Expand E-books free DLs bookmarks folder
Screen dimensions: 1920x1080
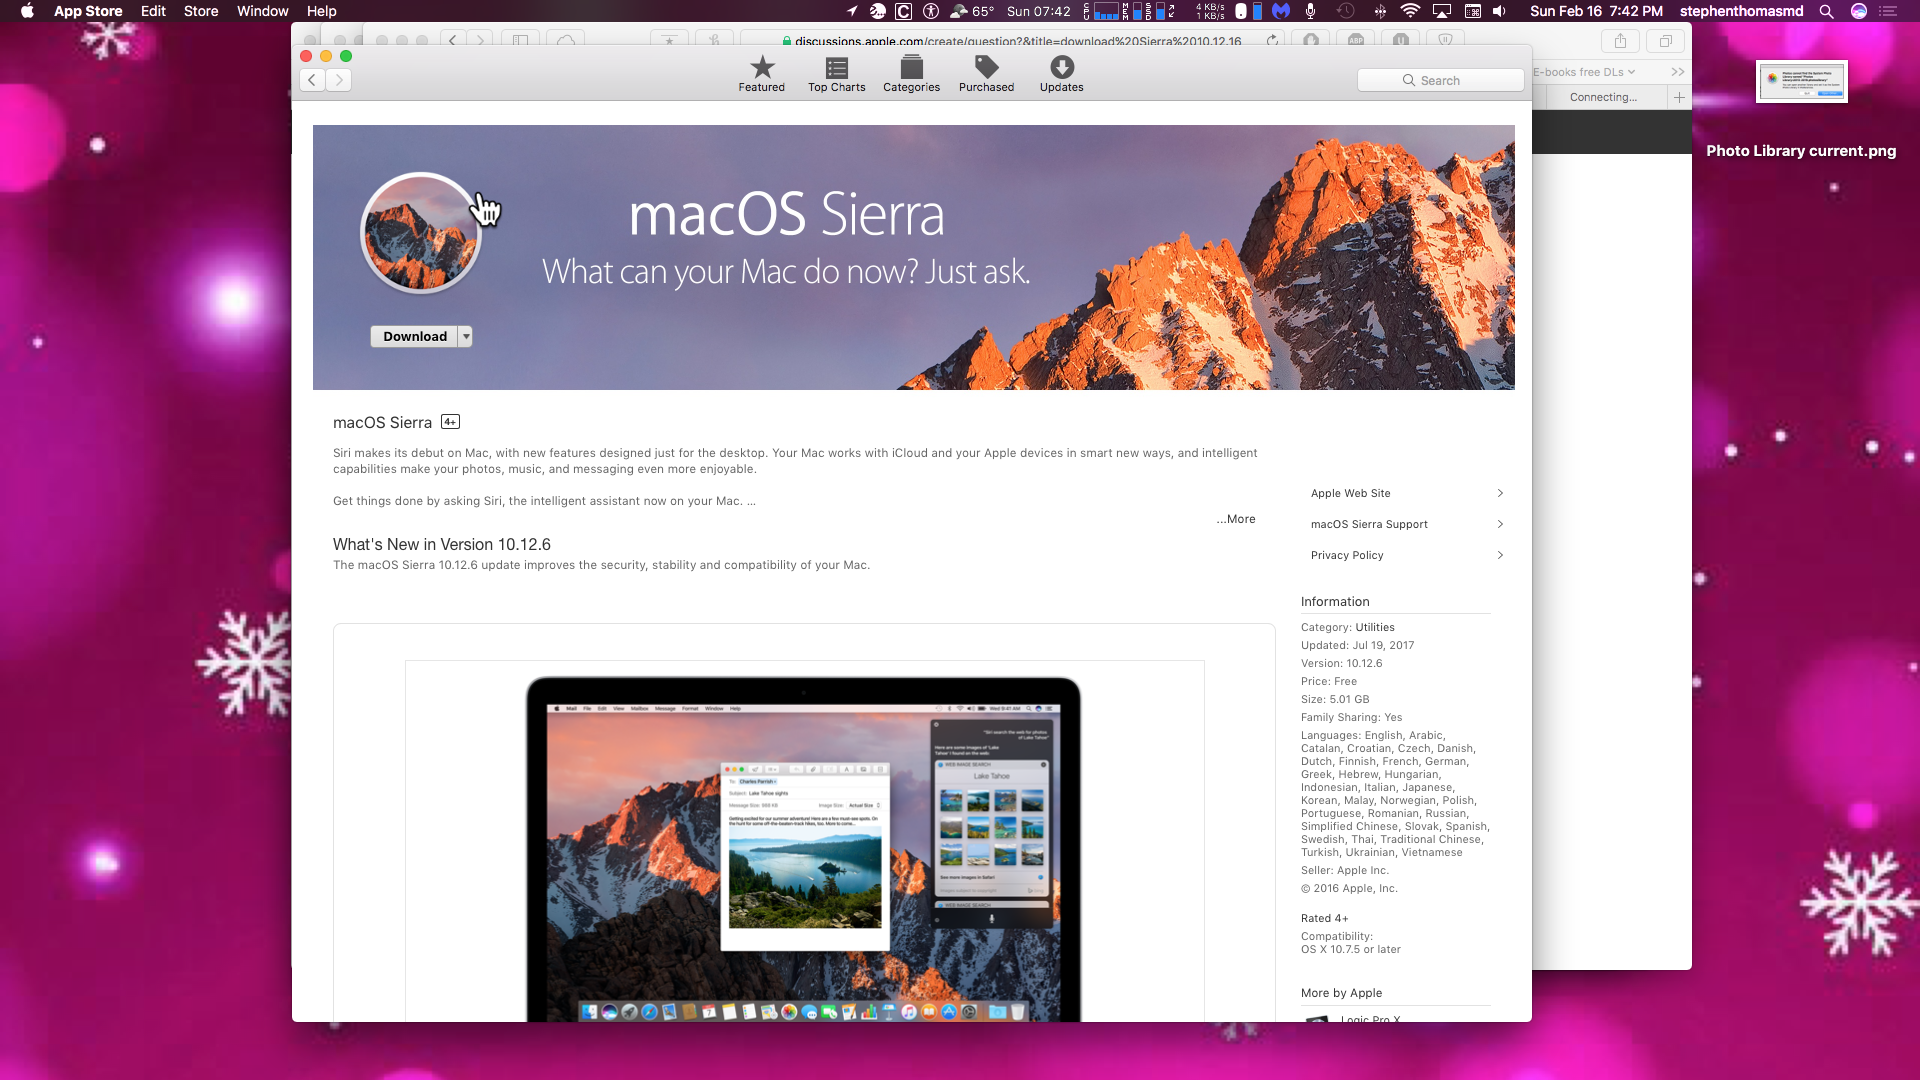(1584, 72)
